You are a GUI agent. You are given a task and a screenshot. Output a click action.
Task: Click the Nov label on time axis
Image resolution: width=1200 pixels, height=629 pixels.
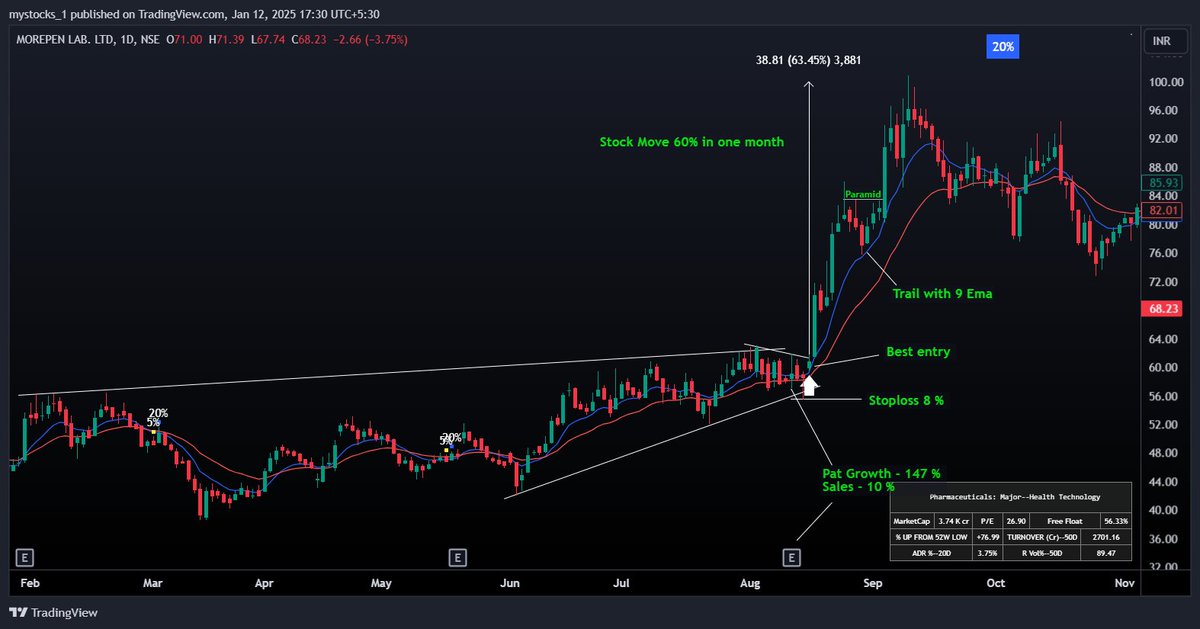click(x=1124, y=582)
